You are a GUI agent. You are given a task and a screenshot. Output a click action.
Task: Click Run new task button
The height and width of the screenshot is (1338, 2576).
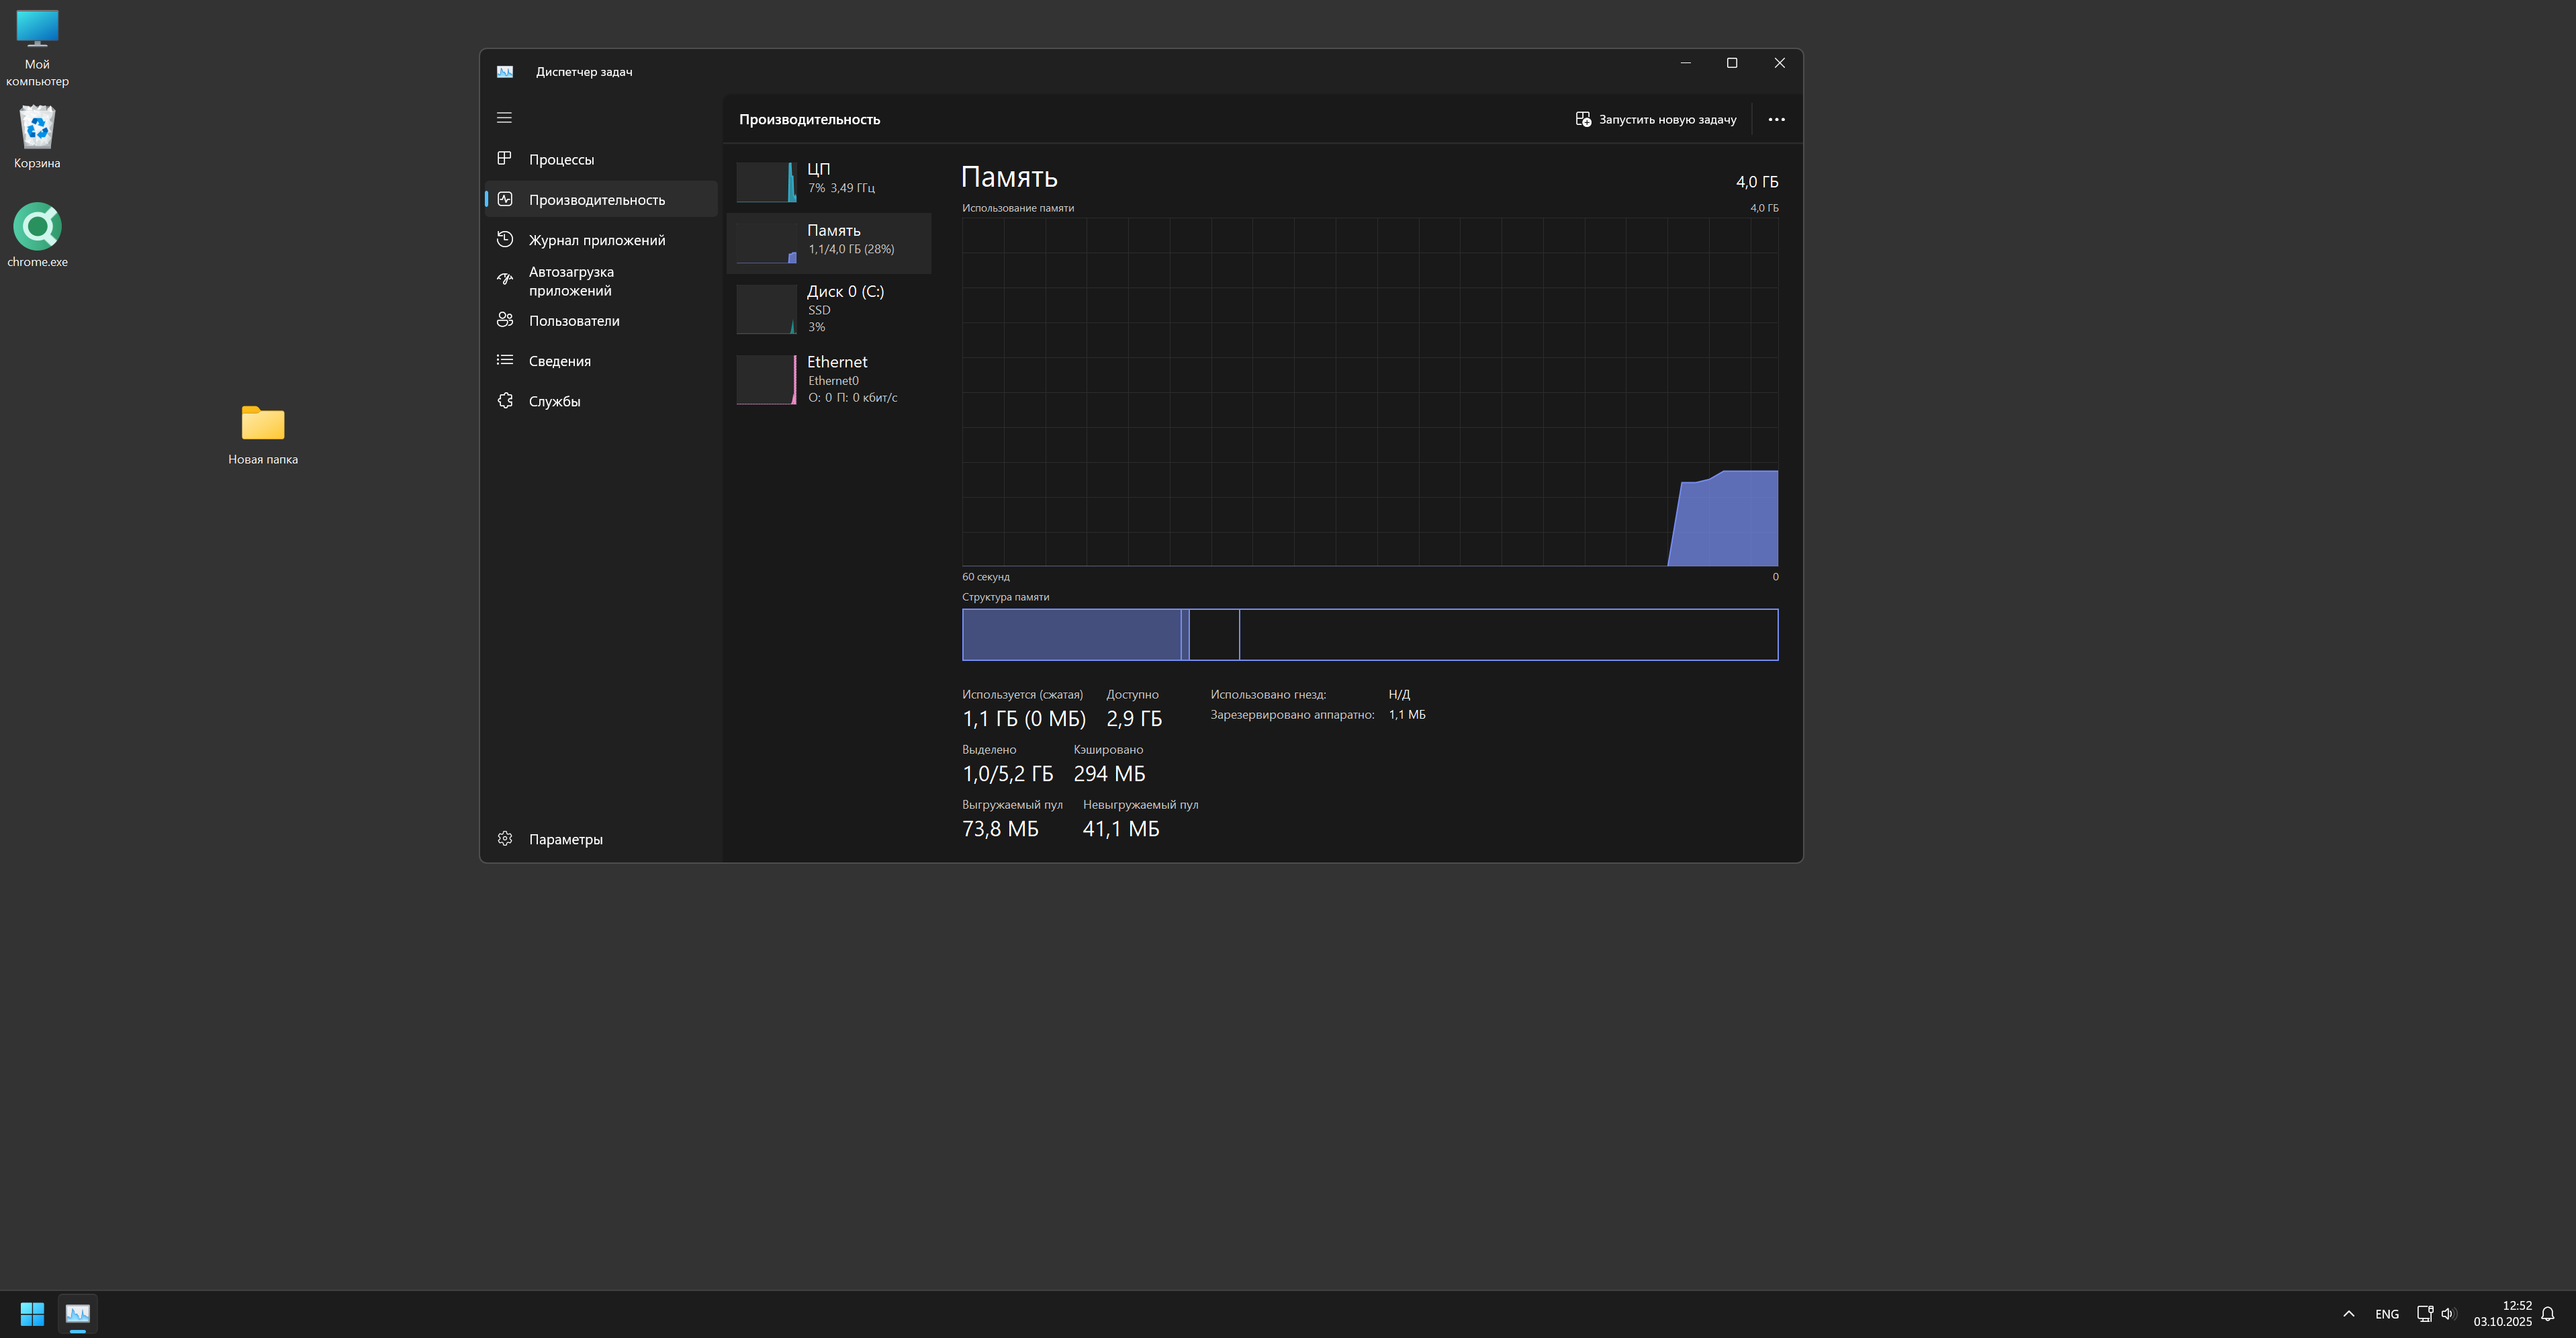1656,119
